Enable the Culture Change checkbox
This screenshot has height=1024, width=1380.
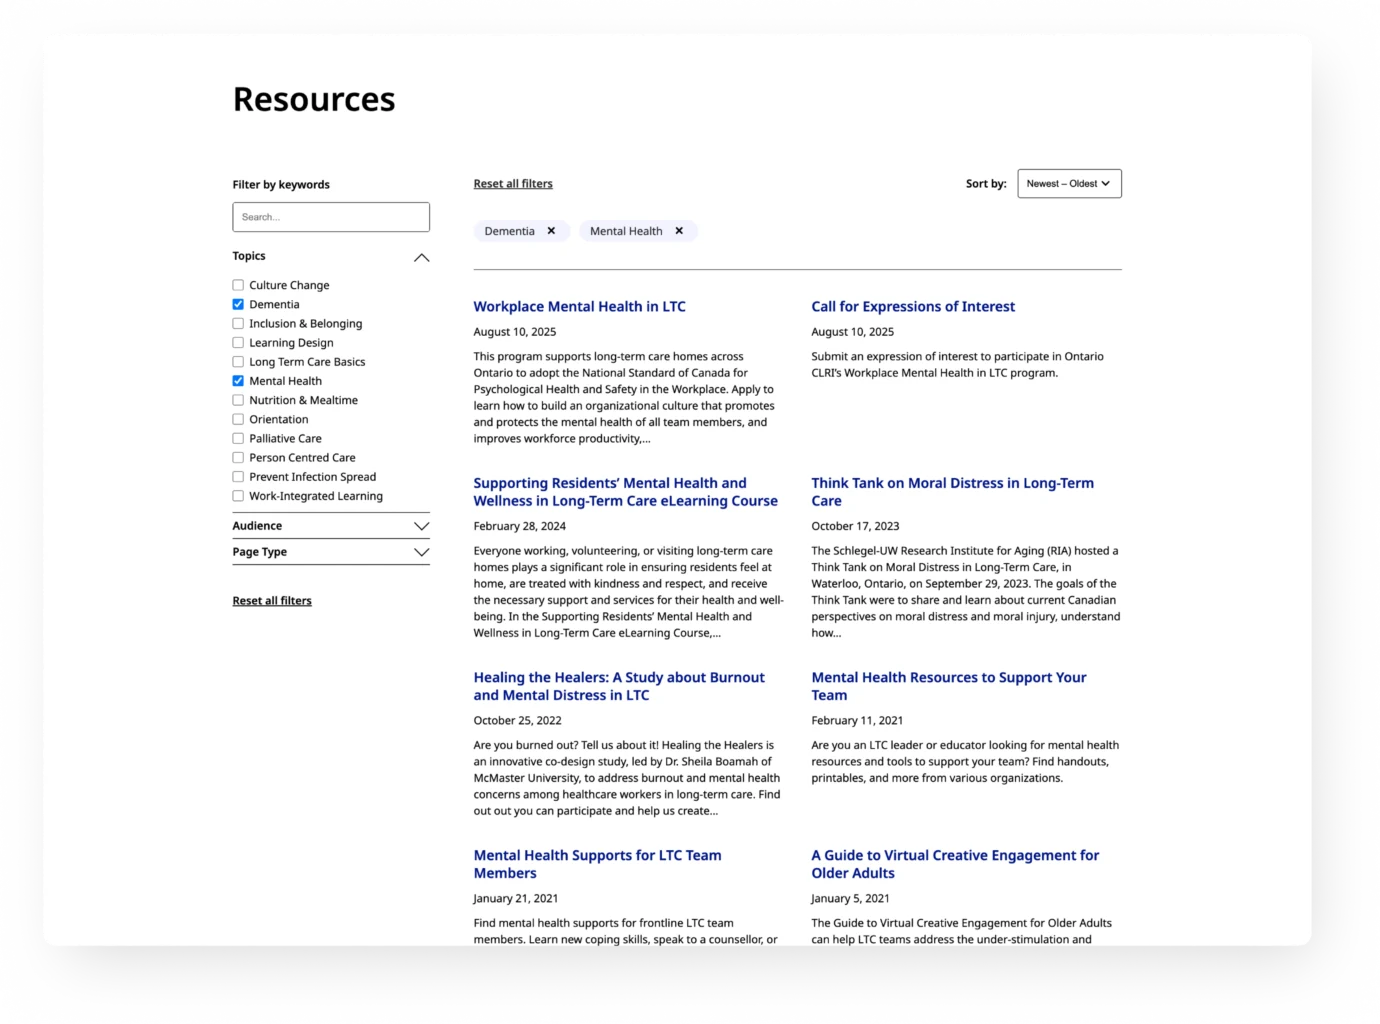click(238, 286)
